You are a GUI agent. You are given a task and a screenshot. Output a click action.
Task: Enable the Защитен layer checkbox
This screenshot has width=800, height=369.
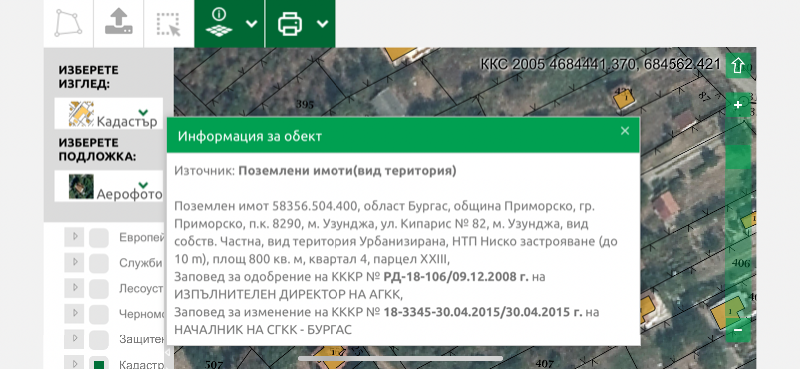[99, 340]
